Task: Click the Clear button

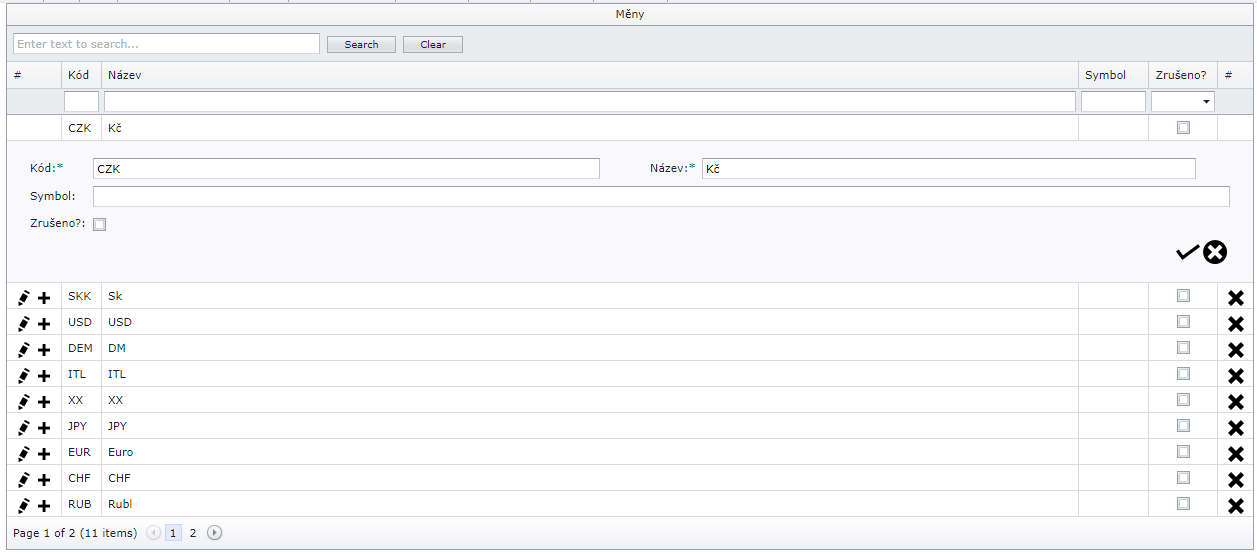Action: [433, 45]
